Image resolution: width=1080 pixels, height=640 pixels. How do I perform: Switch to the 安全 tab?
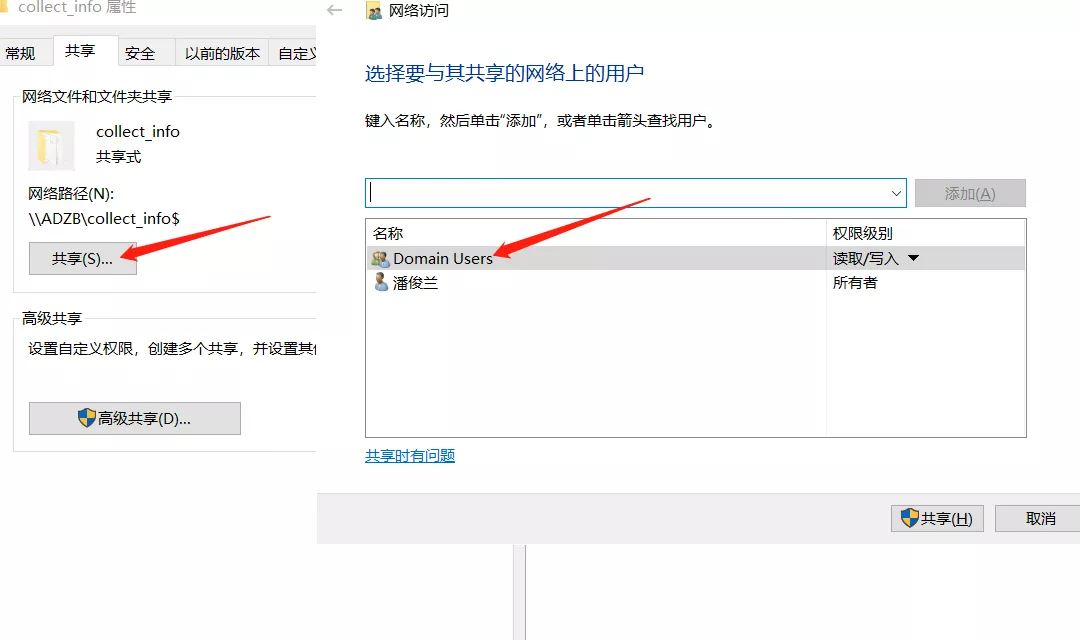[x=140, y=53]
